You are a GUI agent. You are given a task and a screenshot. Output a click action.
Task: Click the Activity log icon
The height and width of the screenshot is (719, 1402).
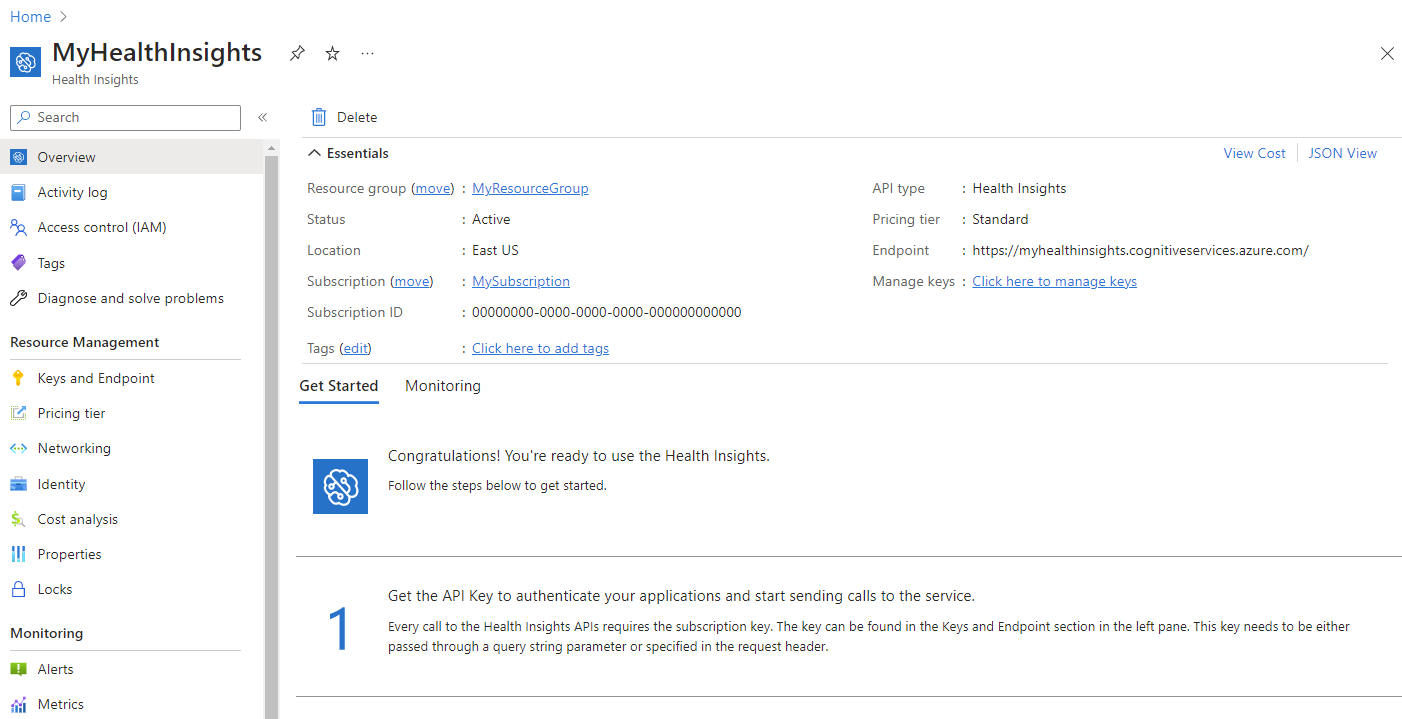pyautogui.click(x=18, y=192)
